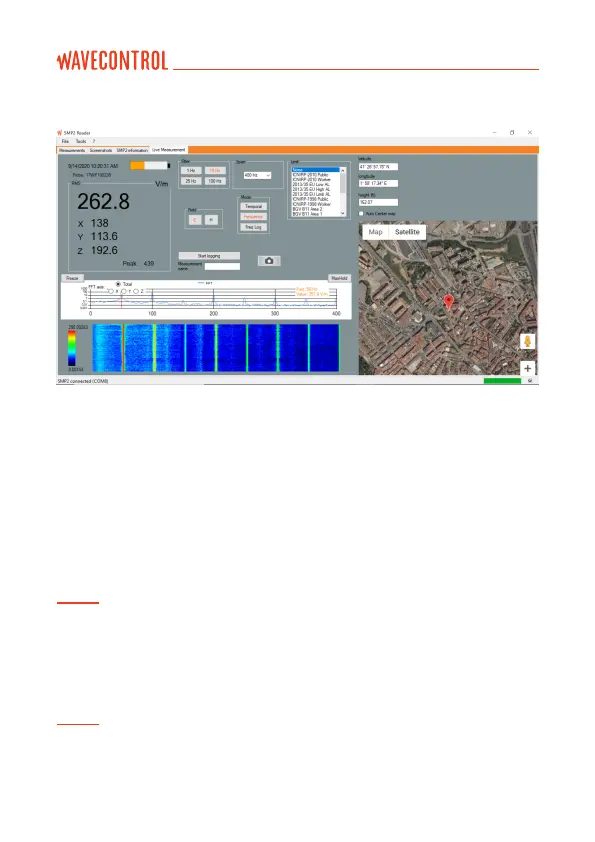Screen dimensions: 595x842
Task: Click the SMP2 Reader app logo icon
Action: coord(60,133)
